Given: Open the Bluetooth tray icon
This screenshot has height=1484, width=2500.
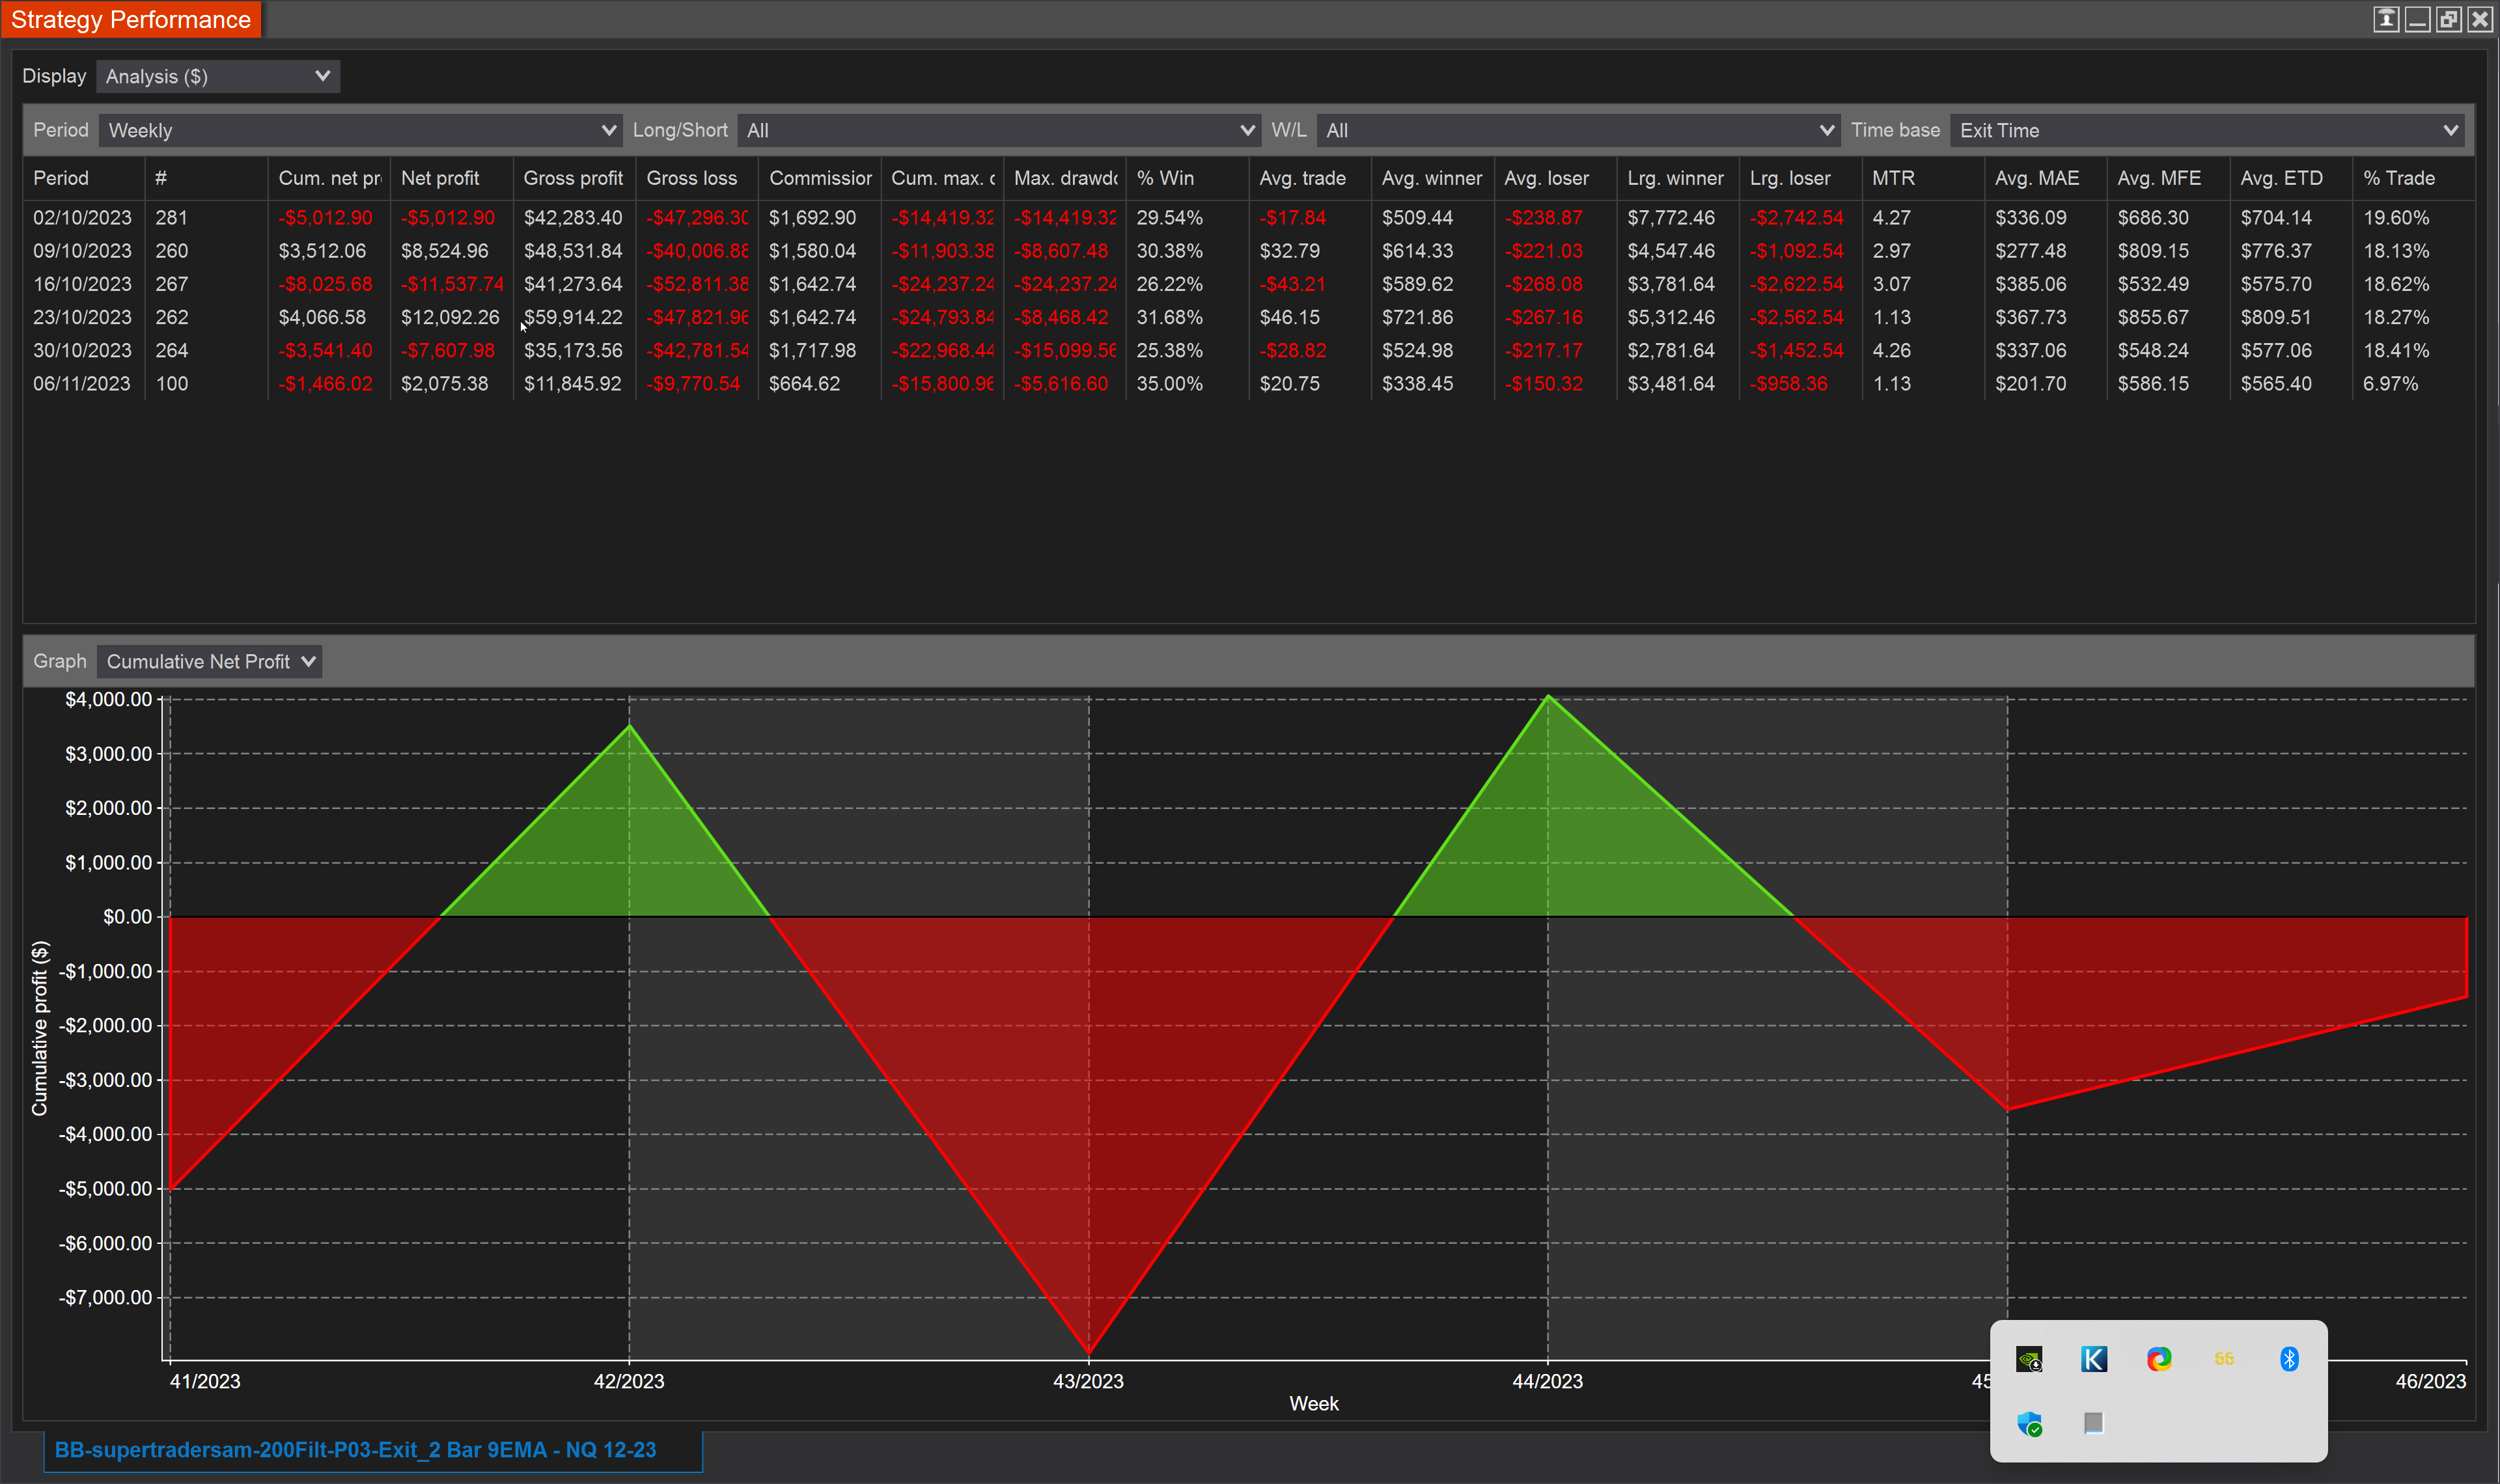Looking at the screenshot, I should coord(2289,1359).
